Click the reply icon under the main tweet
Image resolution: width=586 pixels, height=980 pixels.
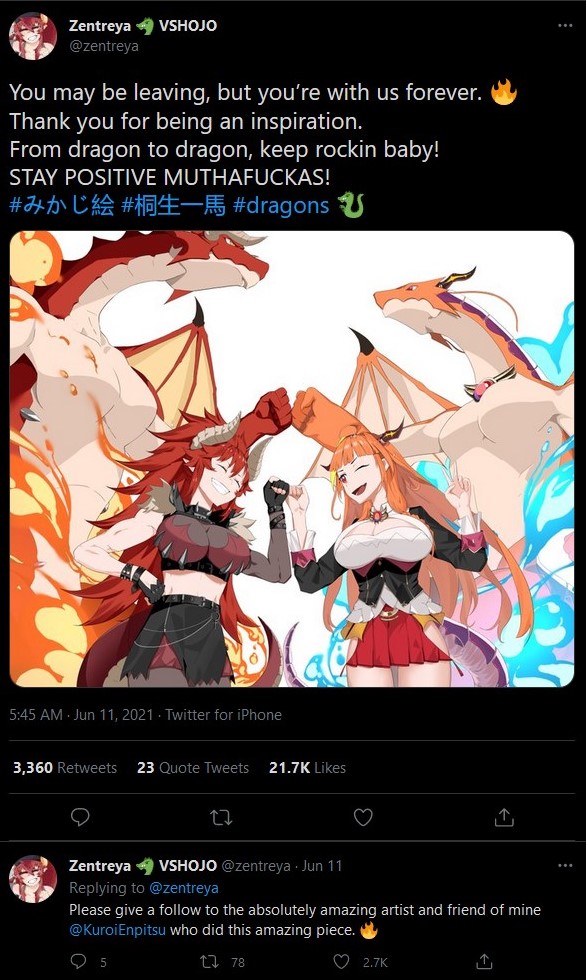[x=80, y=817]
